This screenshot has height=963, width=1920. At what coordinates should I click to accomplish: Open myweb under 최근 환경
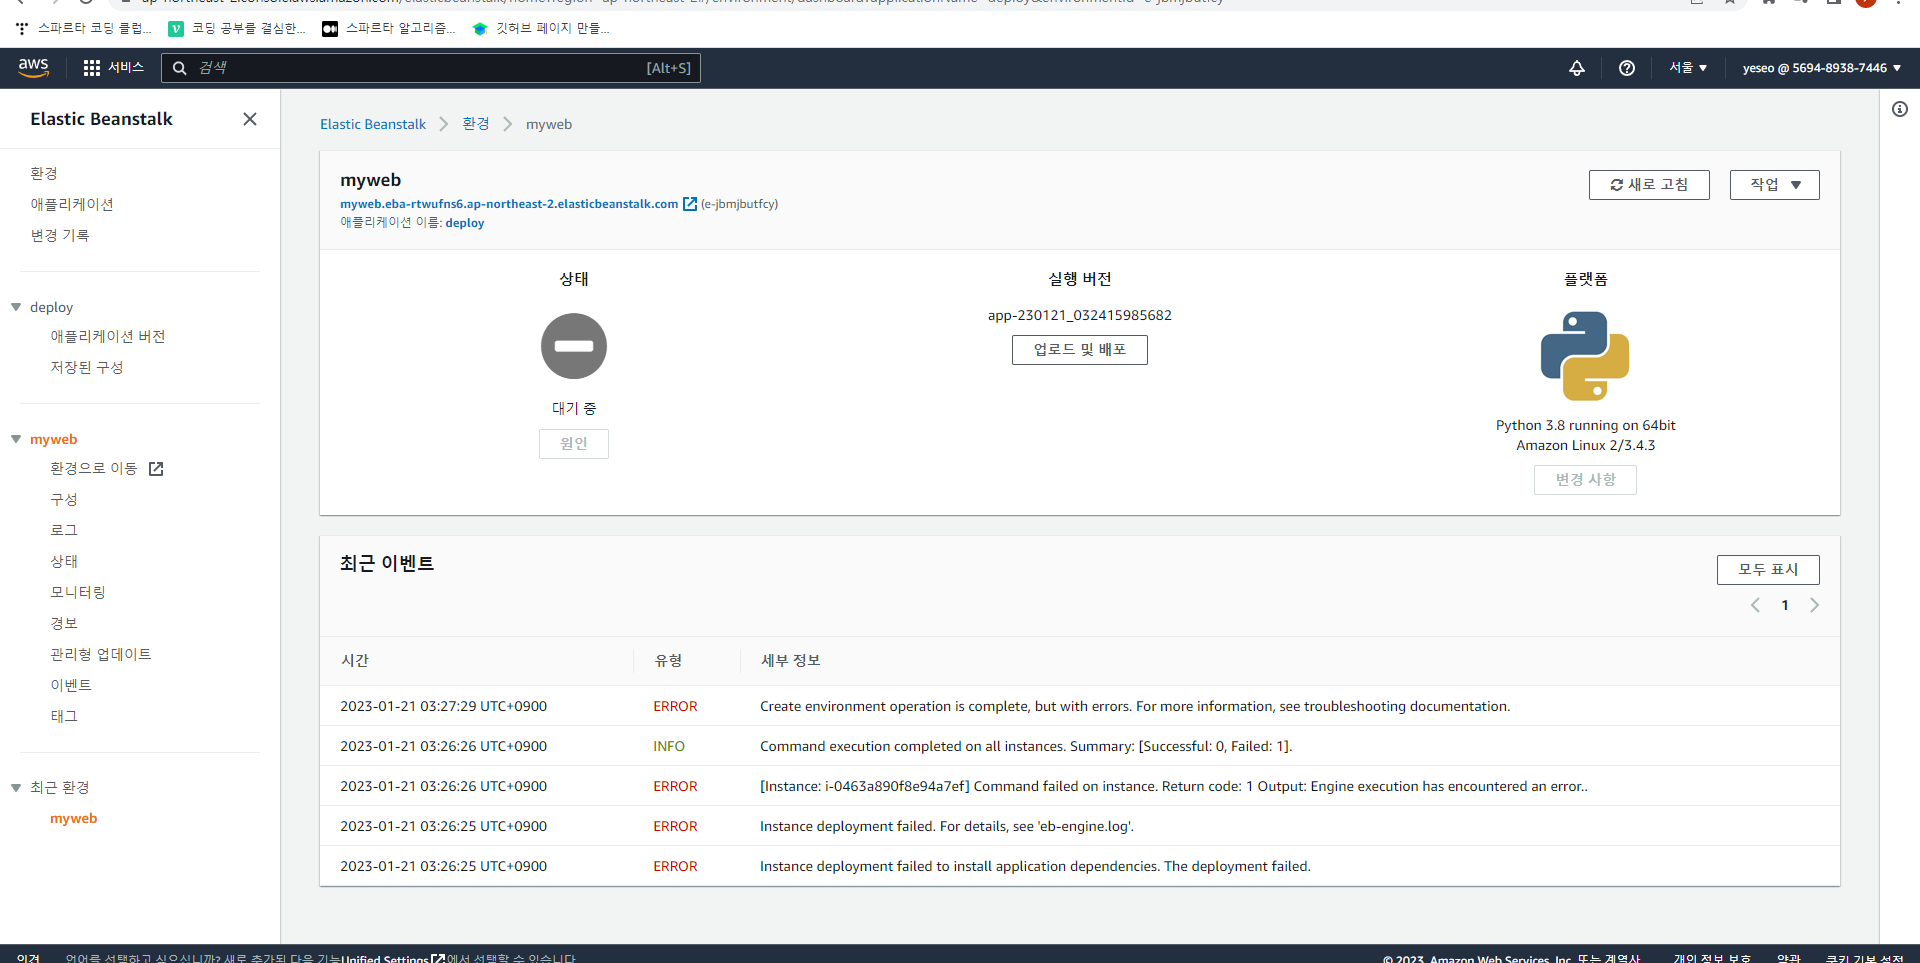(x=74, y=818)
